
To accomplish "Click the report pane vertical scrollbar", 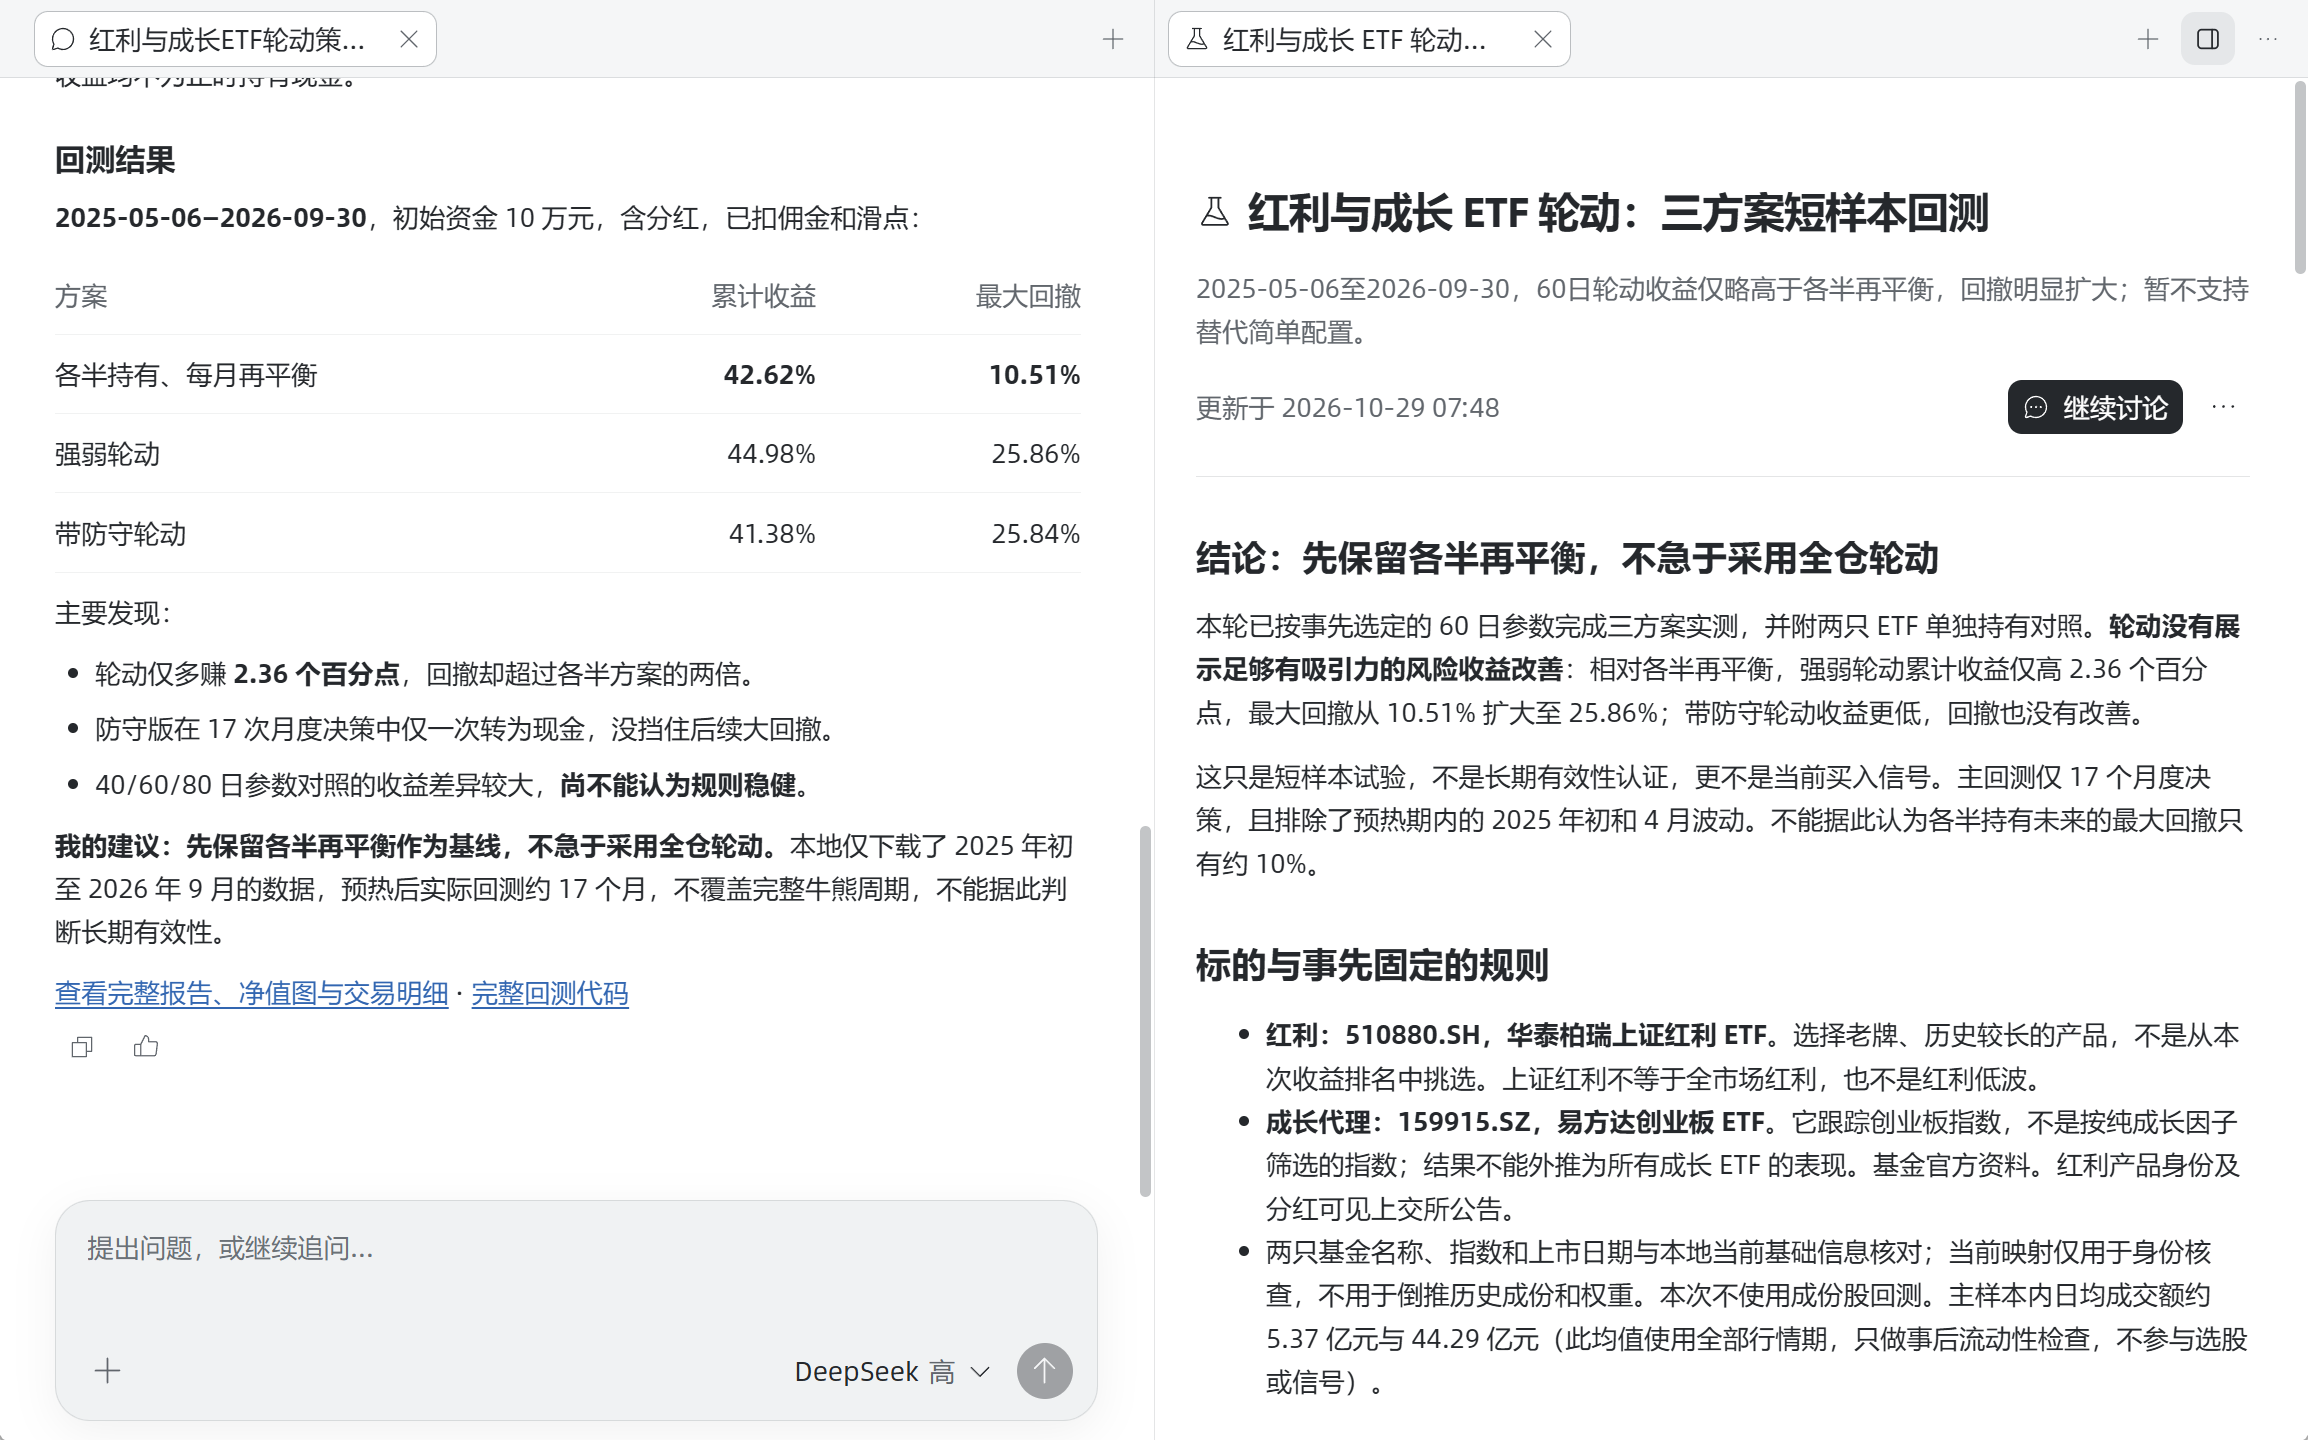I will click(2300, 178).
